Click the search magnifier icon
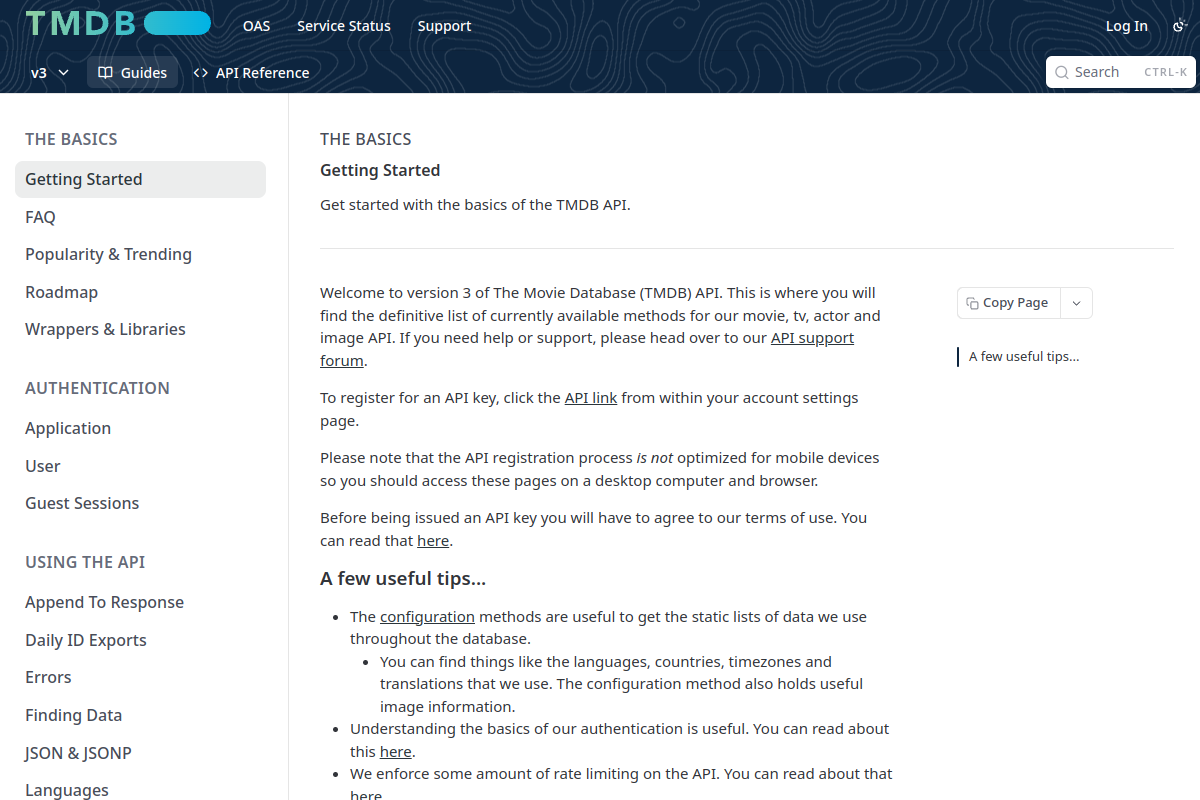The image size is (1200, 800). coord(1062,72)
